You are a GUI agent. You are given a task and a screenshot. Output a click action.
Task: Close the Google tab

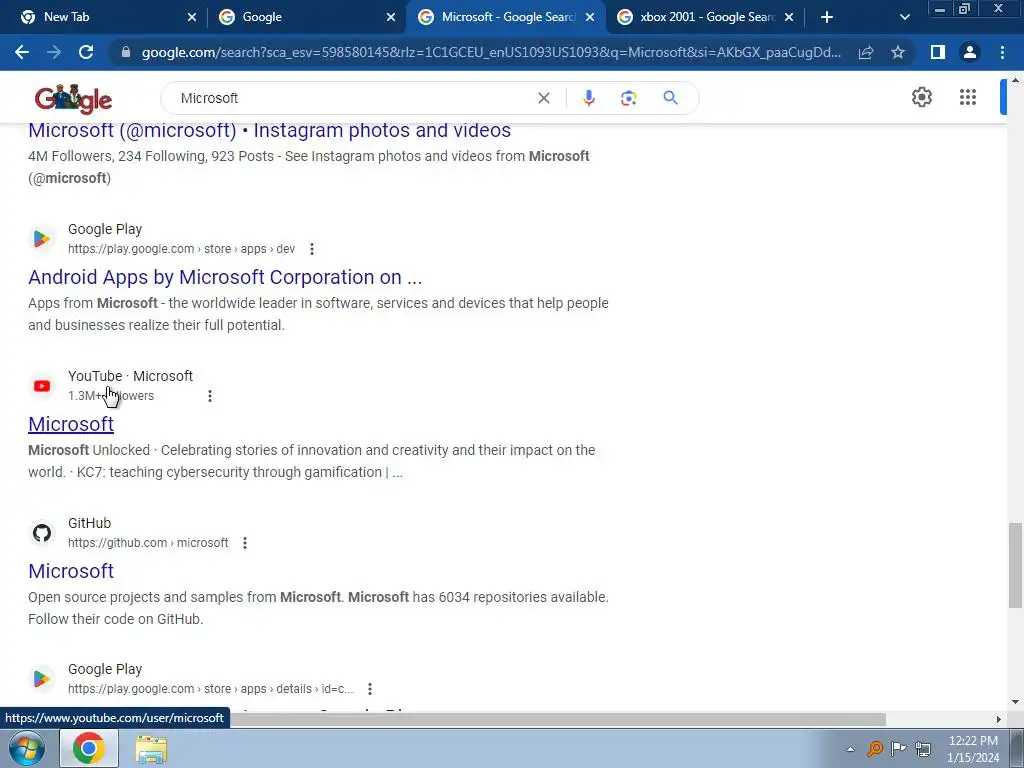(x=391, y=17)
